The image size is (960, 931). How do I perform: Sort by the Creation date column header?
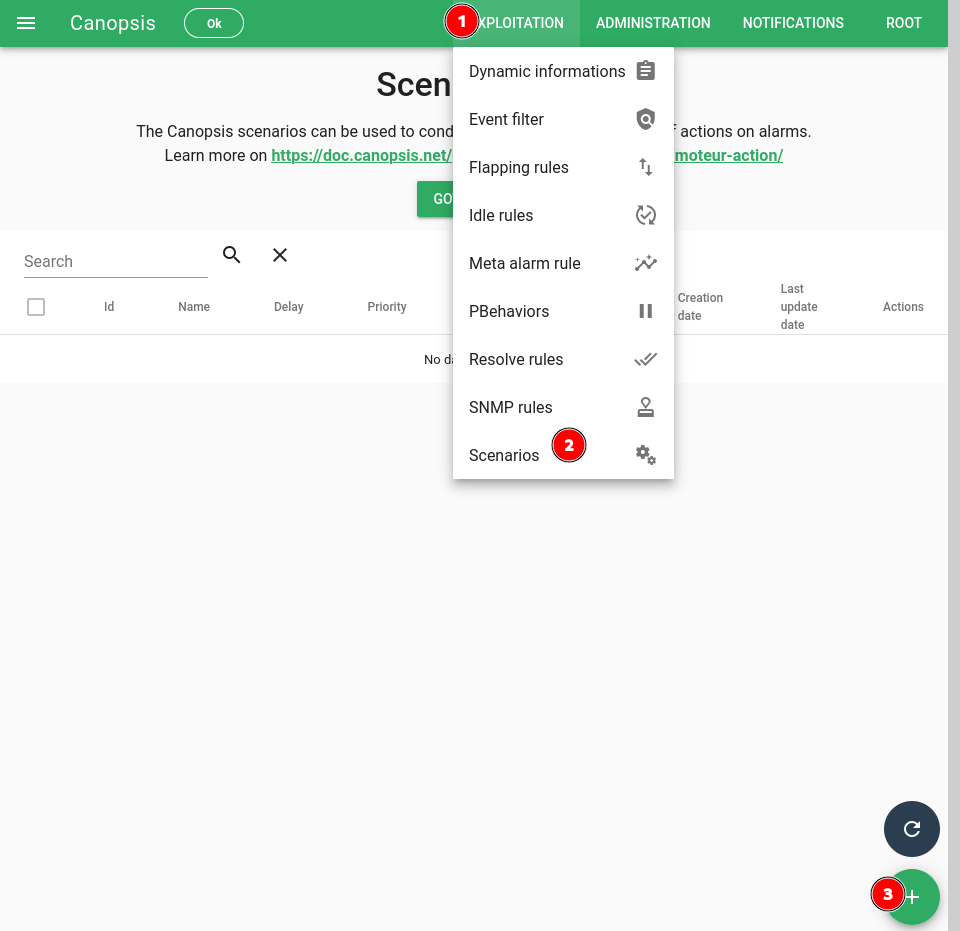[700, 307]
